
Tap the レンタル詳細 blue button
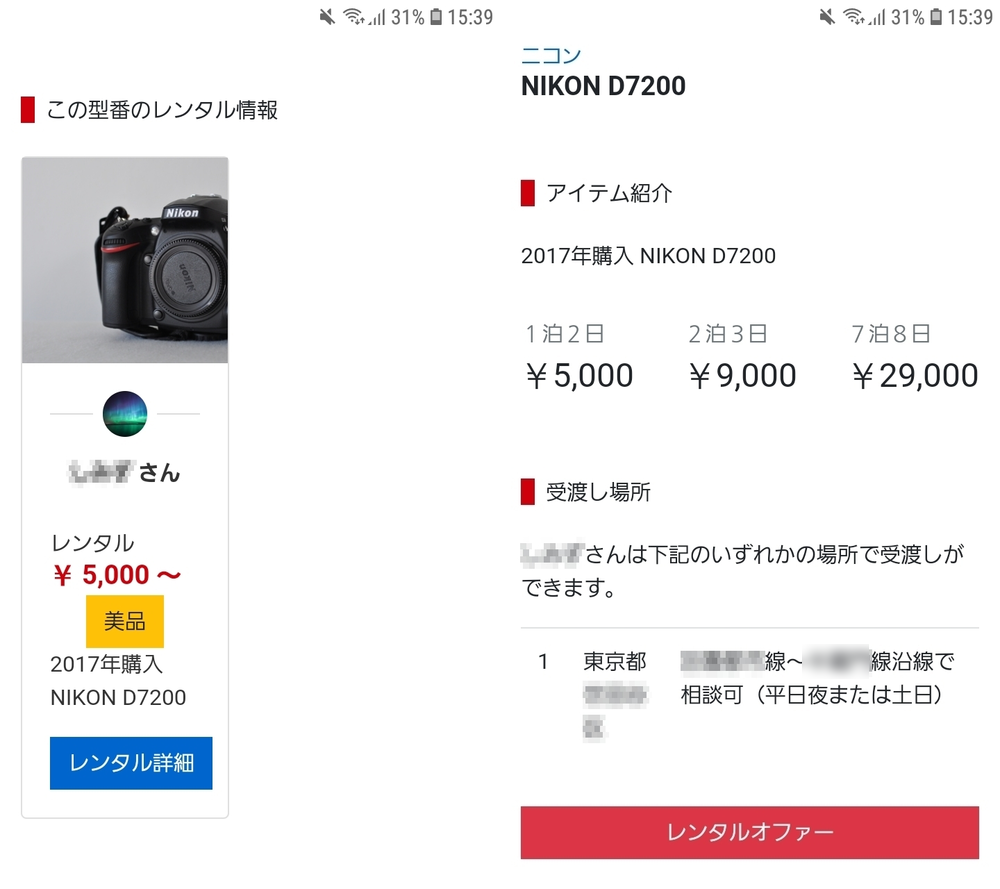[131, 763]
